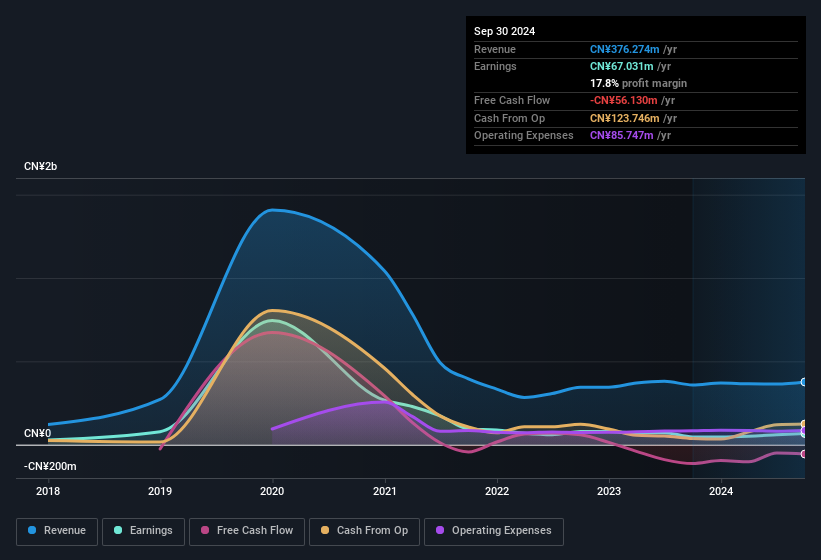The width and height of the screenshot is (821, 560).
Task: Click the CN¥2b y-axis label
Action: tap(40, 166)
